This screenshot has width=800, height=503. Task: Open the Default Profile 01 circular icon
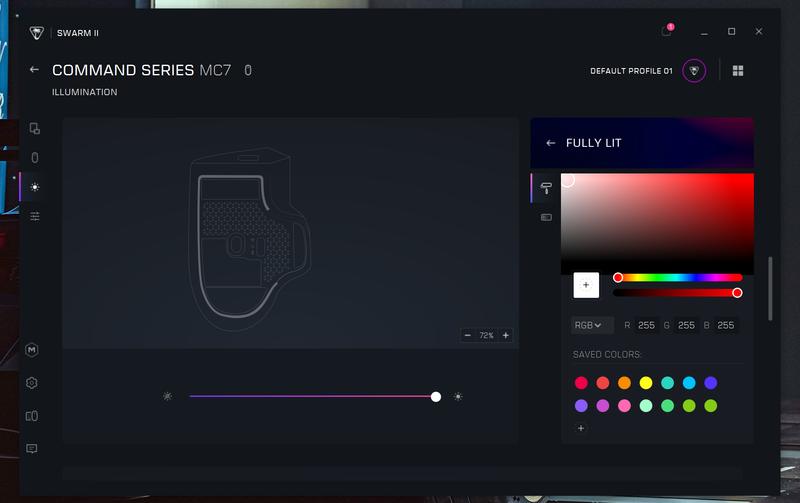point(694,70)
